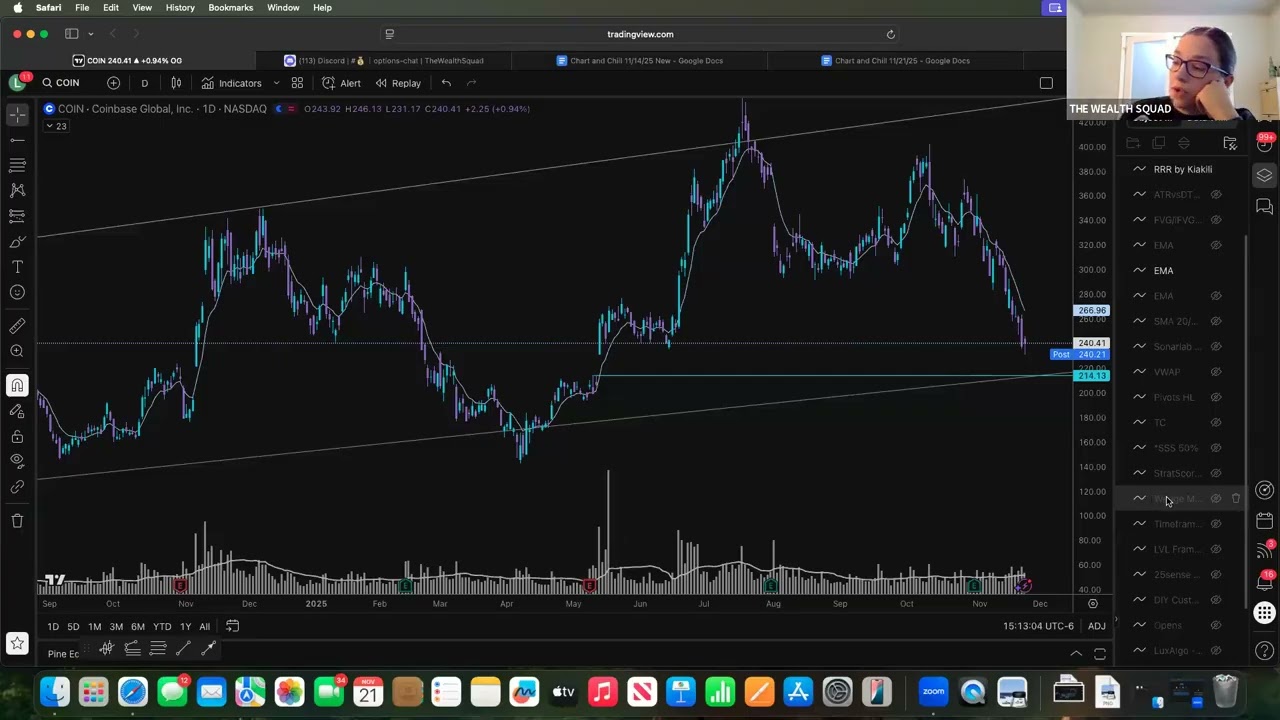Select the crosshair cursor tool
1280x720 pixels.
click(17, 115)
